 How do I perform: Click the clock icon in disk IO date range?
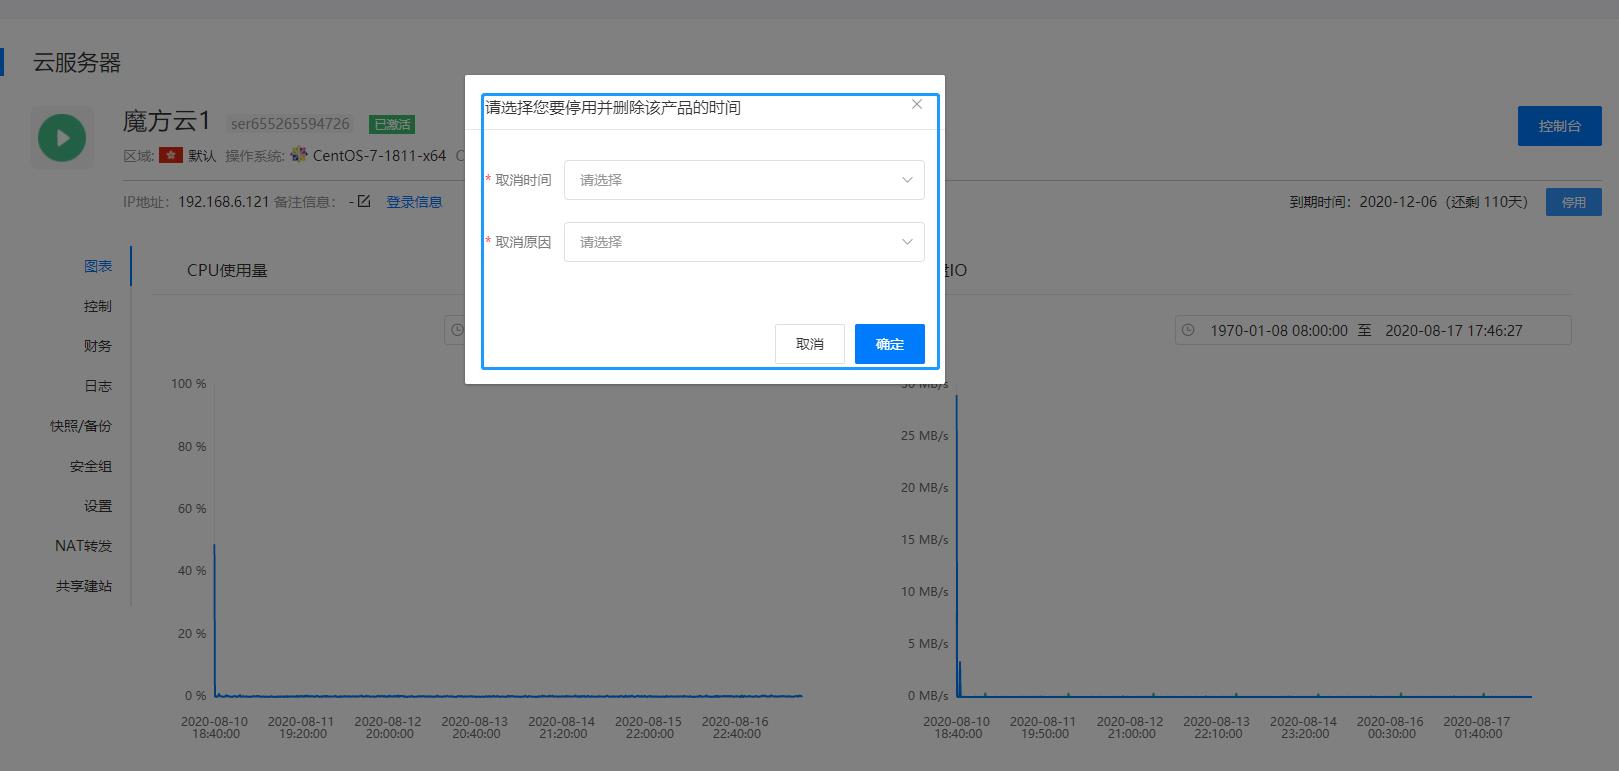pos(1188,330)
